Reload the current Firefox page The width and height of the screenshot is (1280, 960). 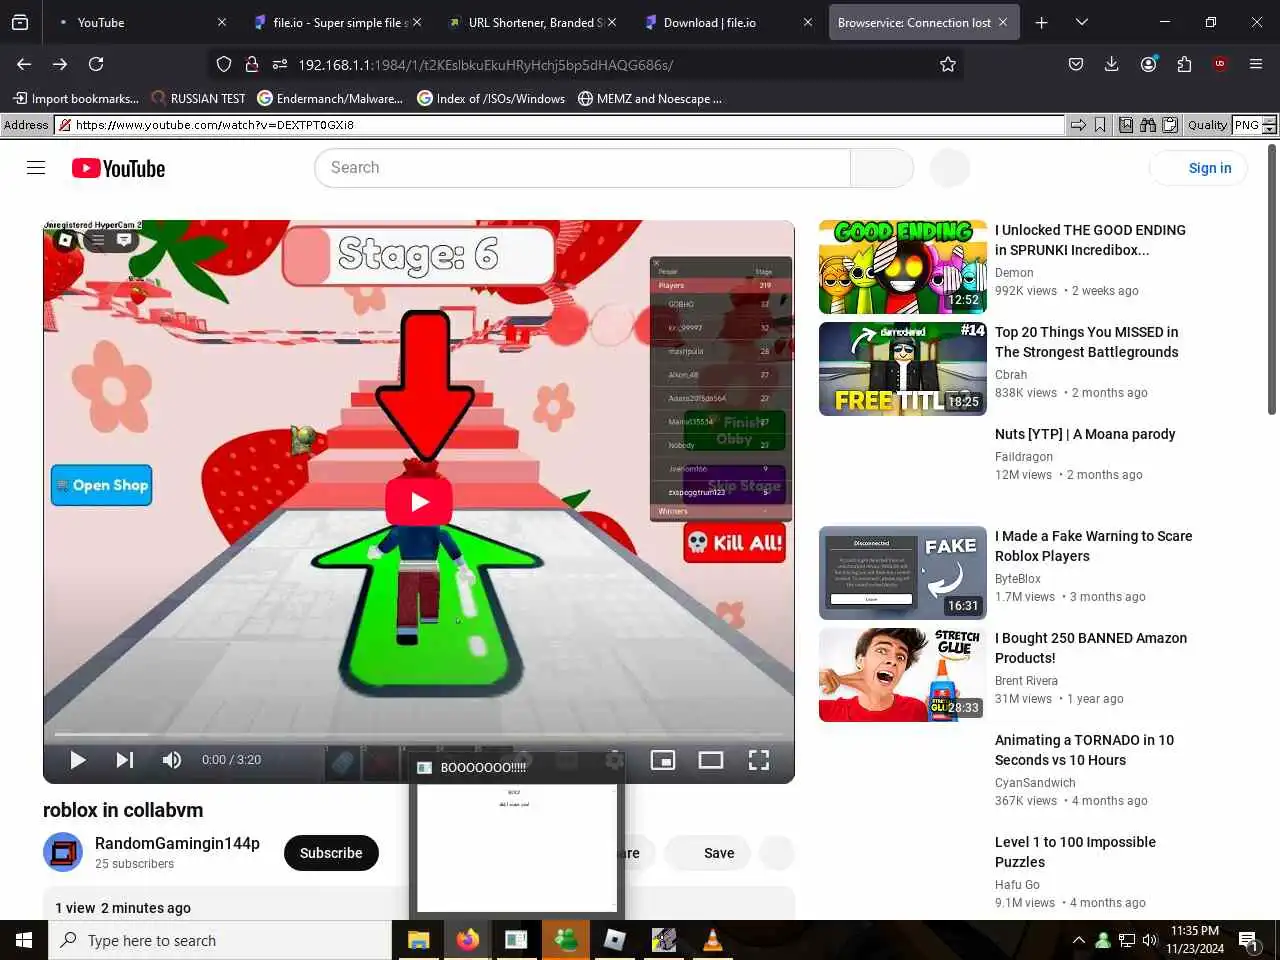click(96, 64)
